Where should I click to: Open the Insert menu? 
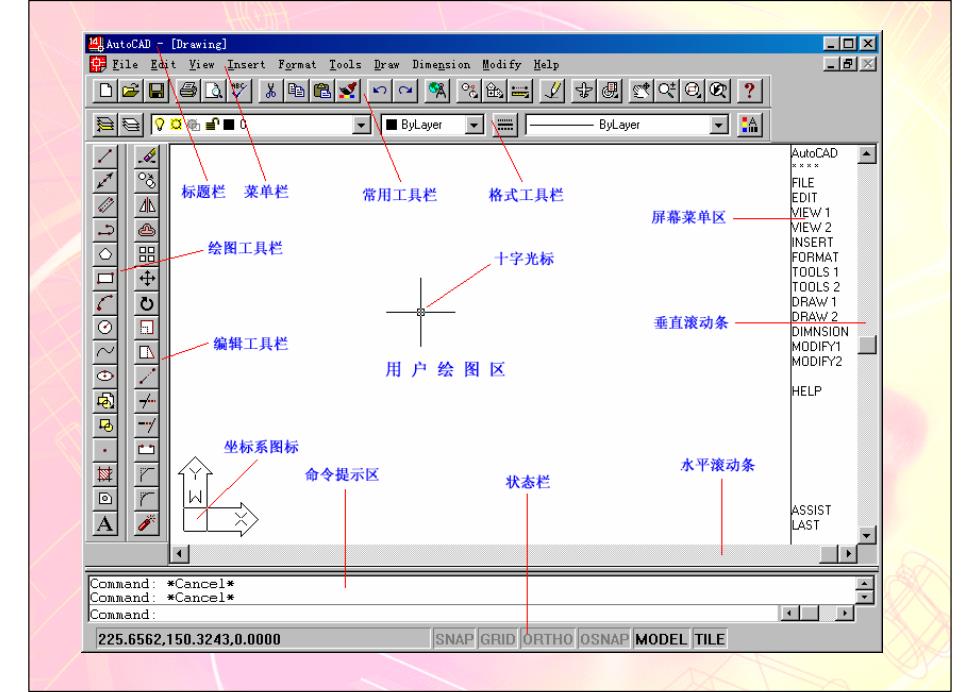tap(246, 64)
